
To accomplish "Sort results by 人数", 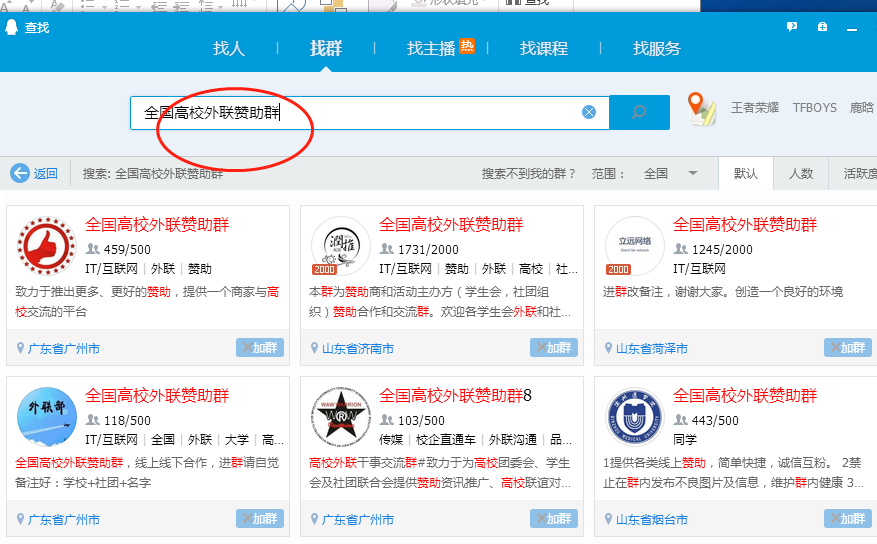I will (x=801, y=173).
